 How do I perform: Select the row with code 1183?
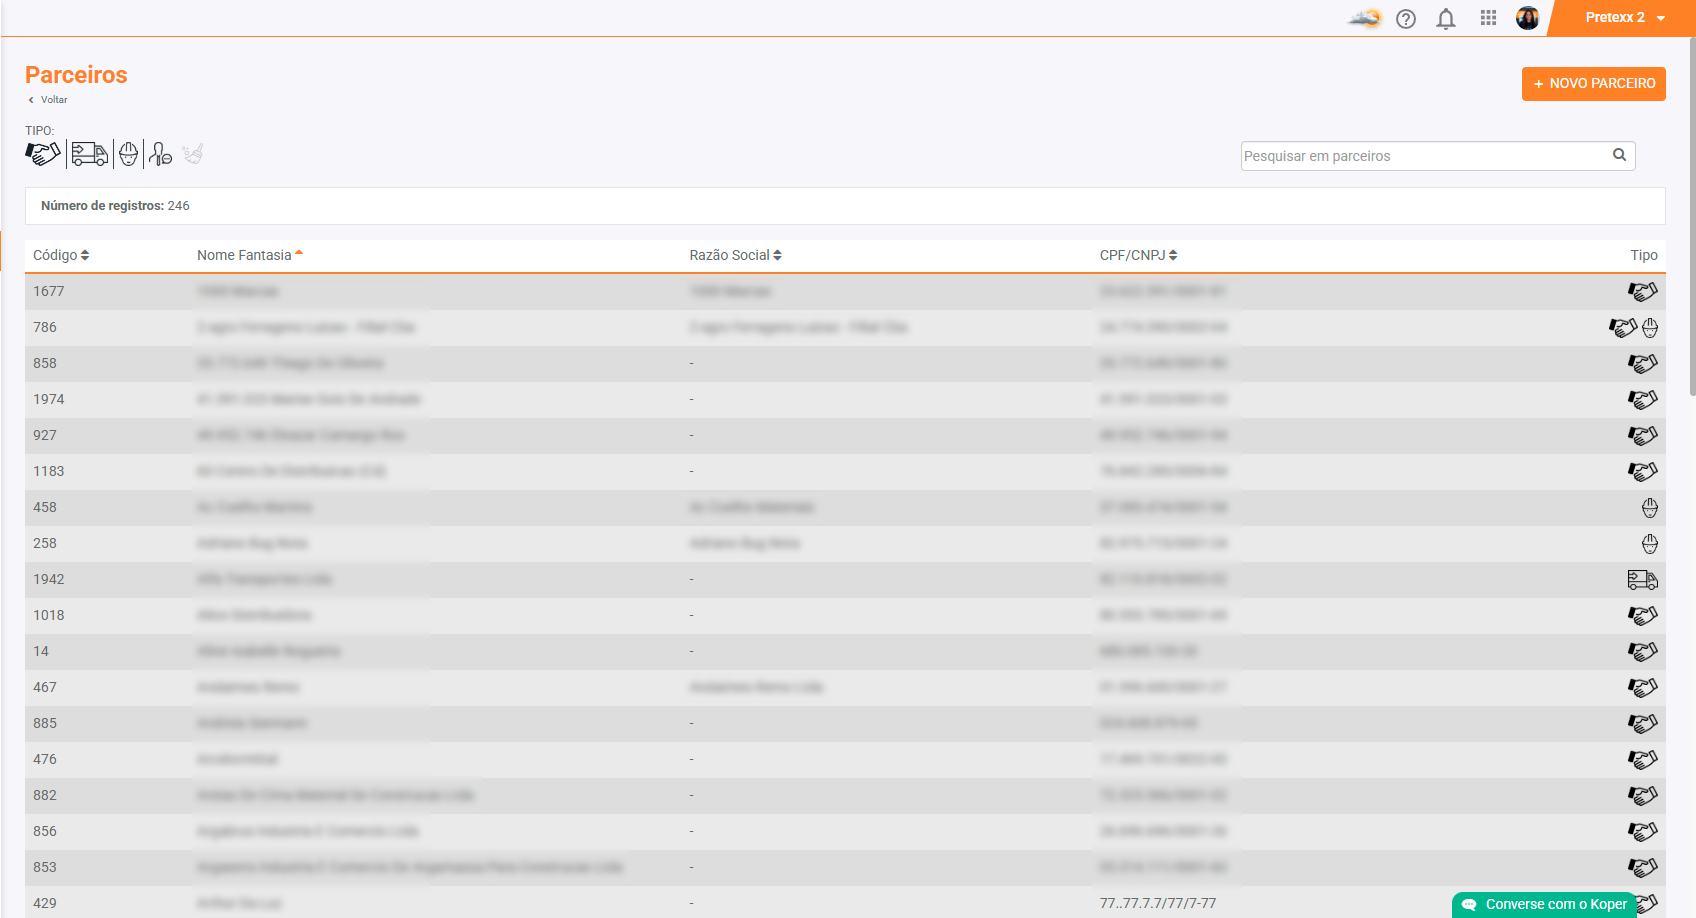coord(845,471)
